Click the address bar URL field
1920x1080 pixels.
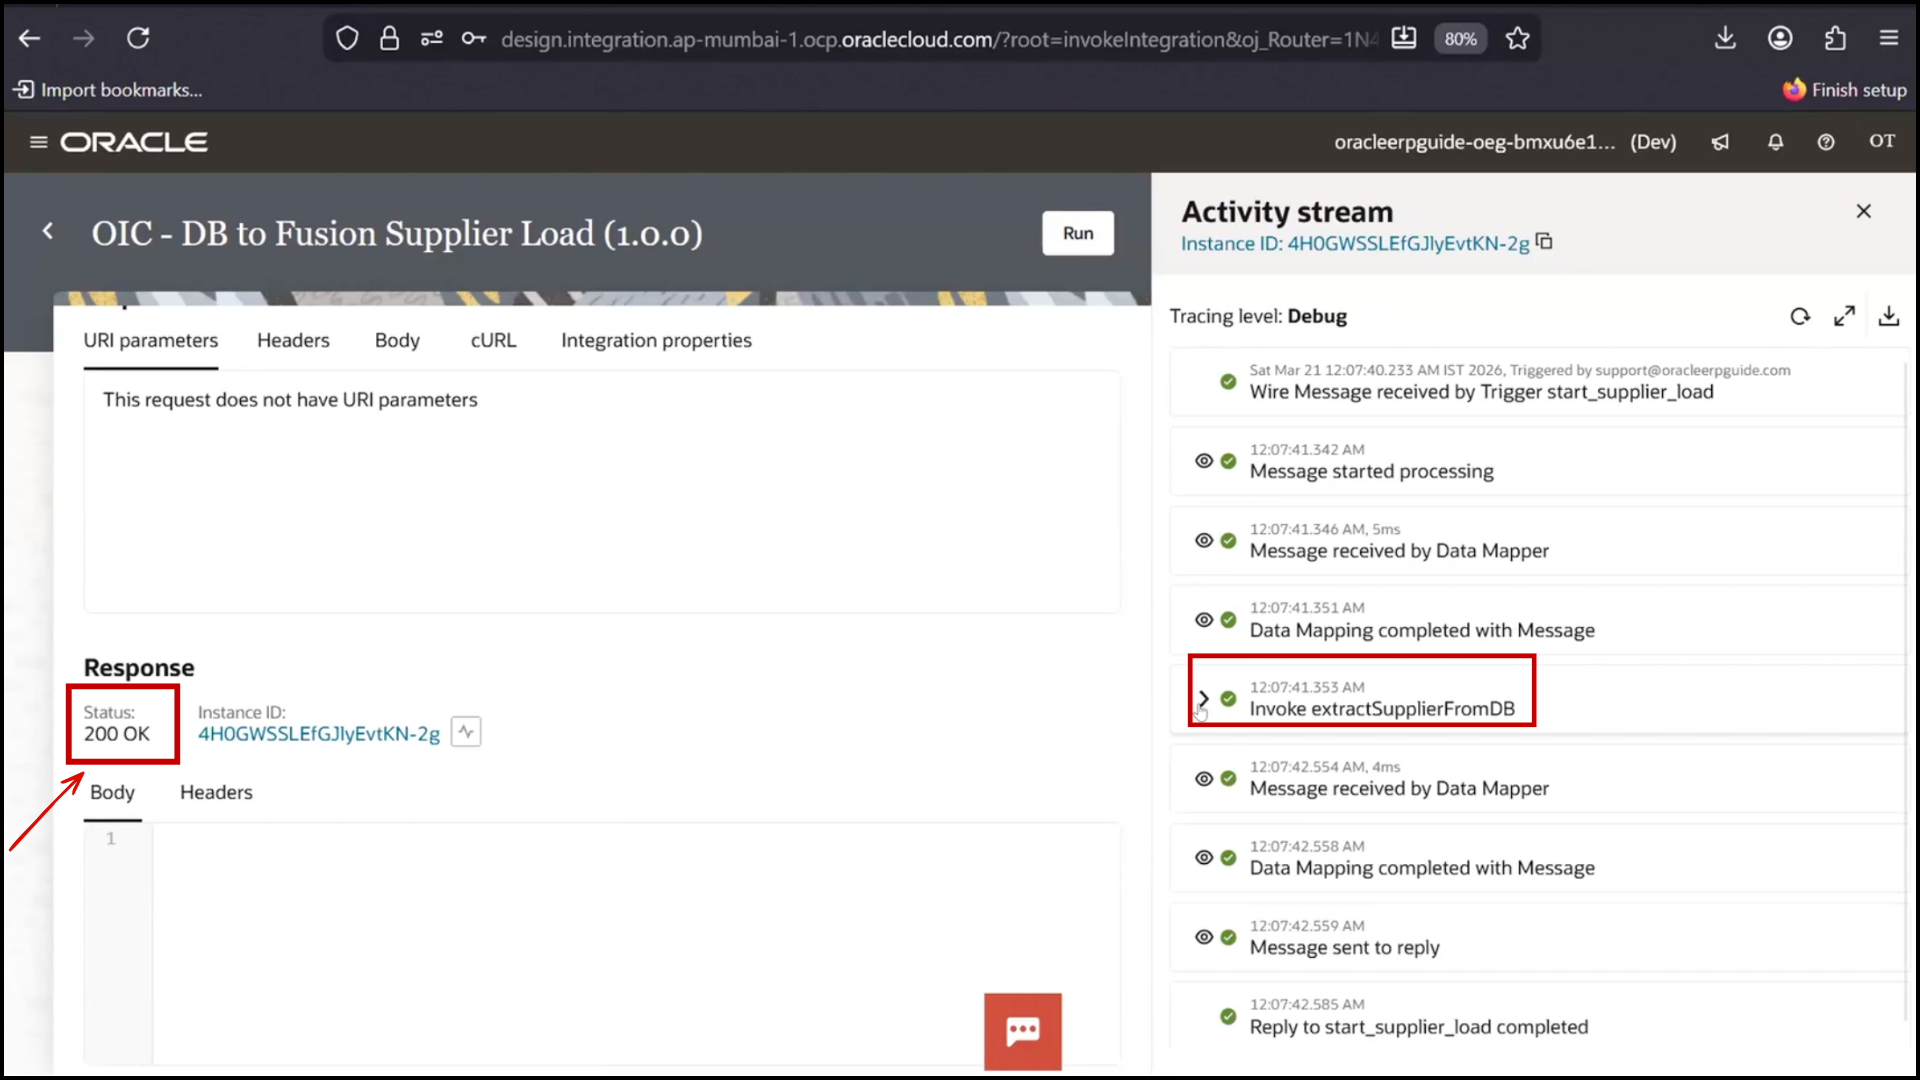click(x=938, y=39)
